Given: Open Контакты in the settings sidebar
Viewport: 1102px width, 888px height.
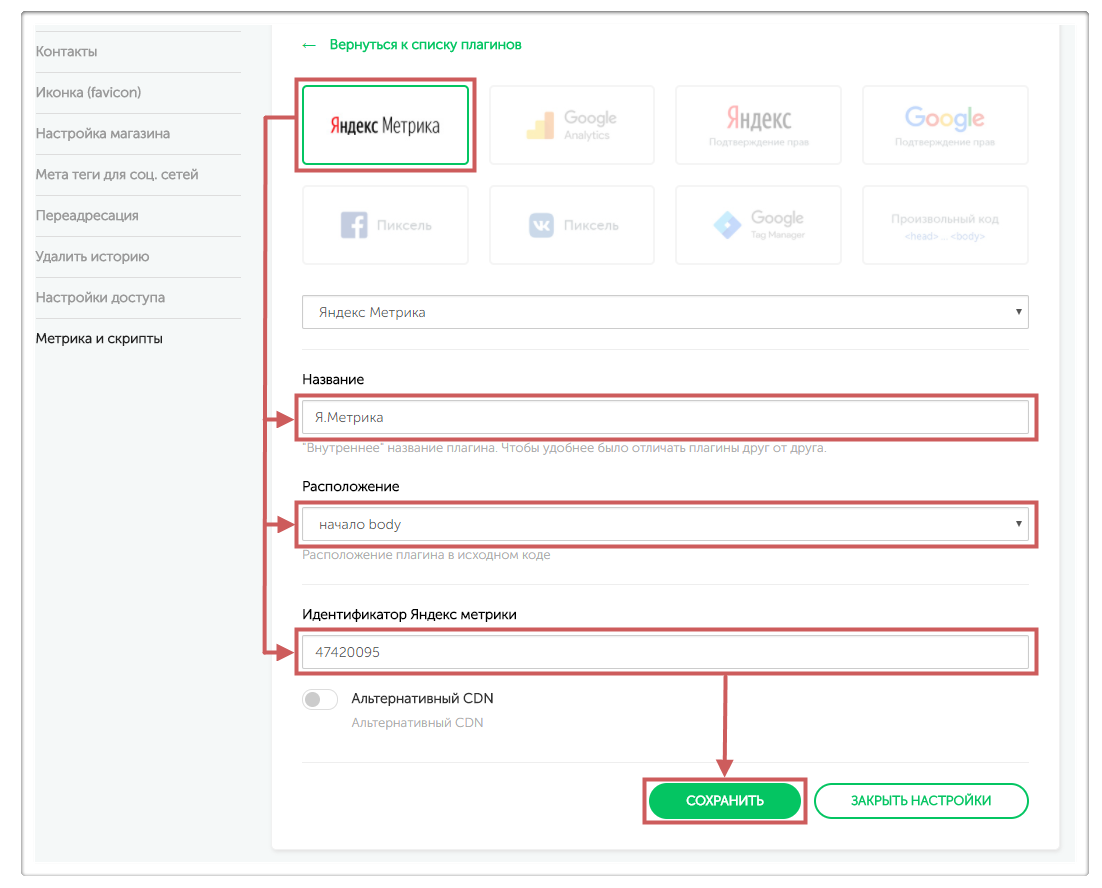Looking at the screenshot, I should 67,52.
